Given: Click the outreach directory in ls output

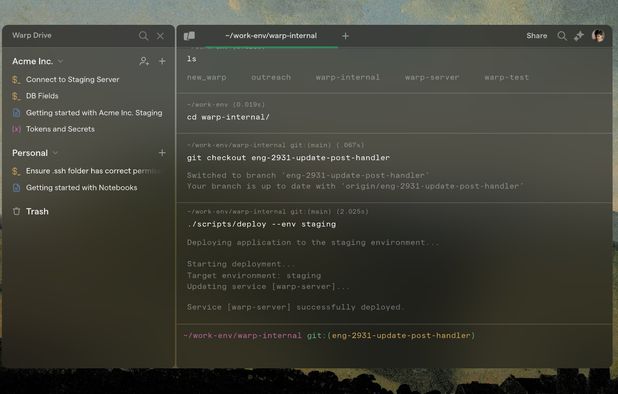Looking at the screenshot, I should tap(271, 77).
